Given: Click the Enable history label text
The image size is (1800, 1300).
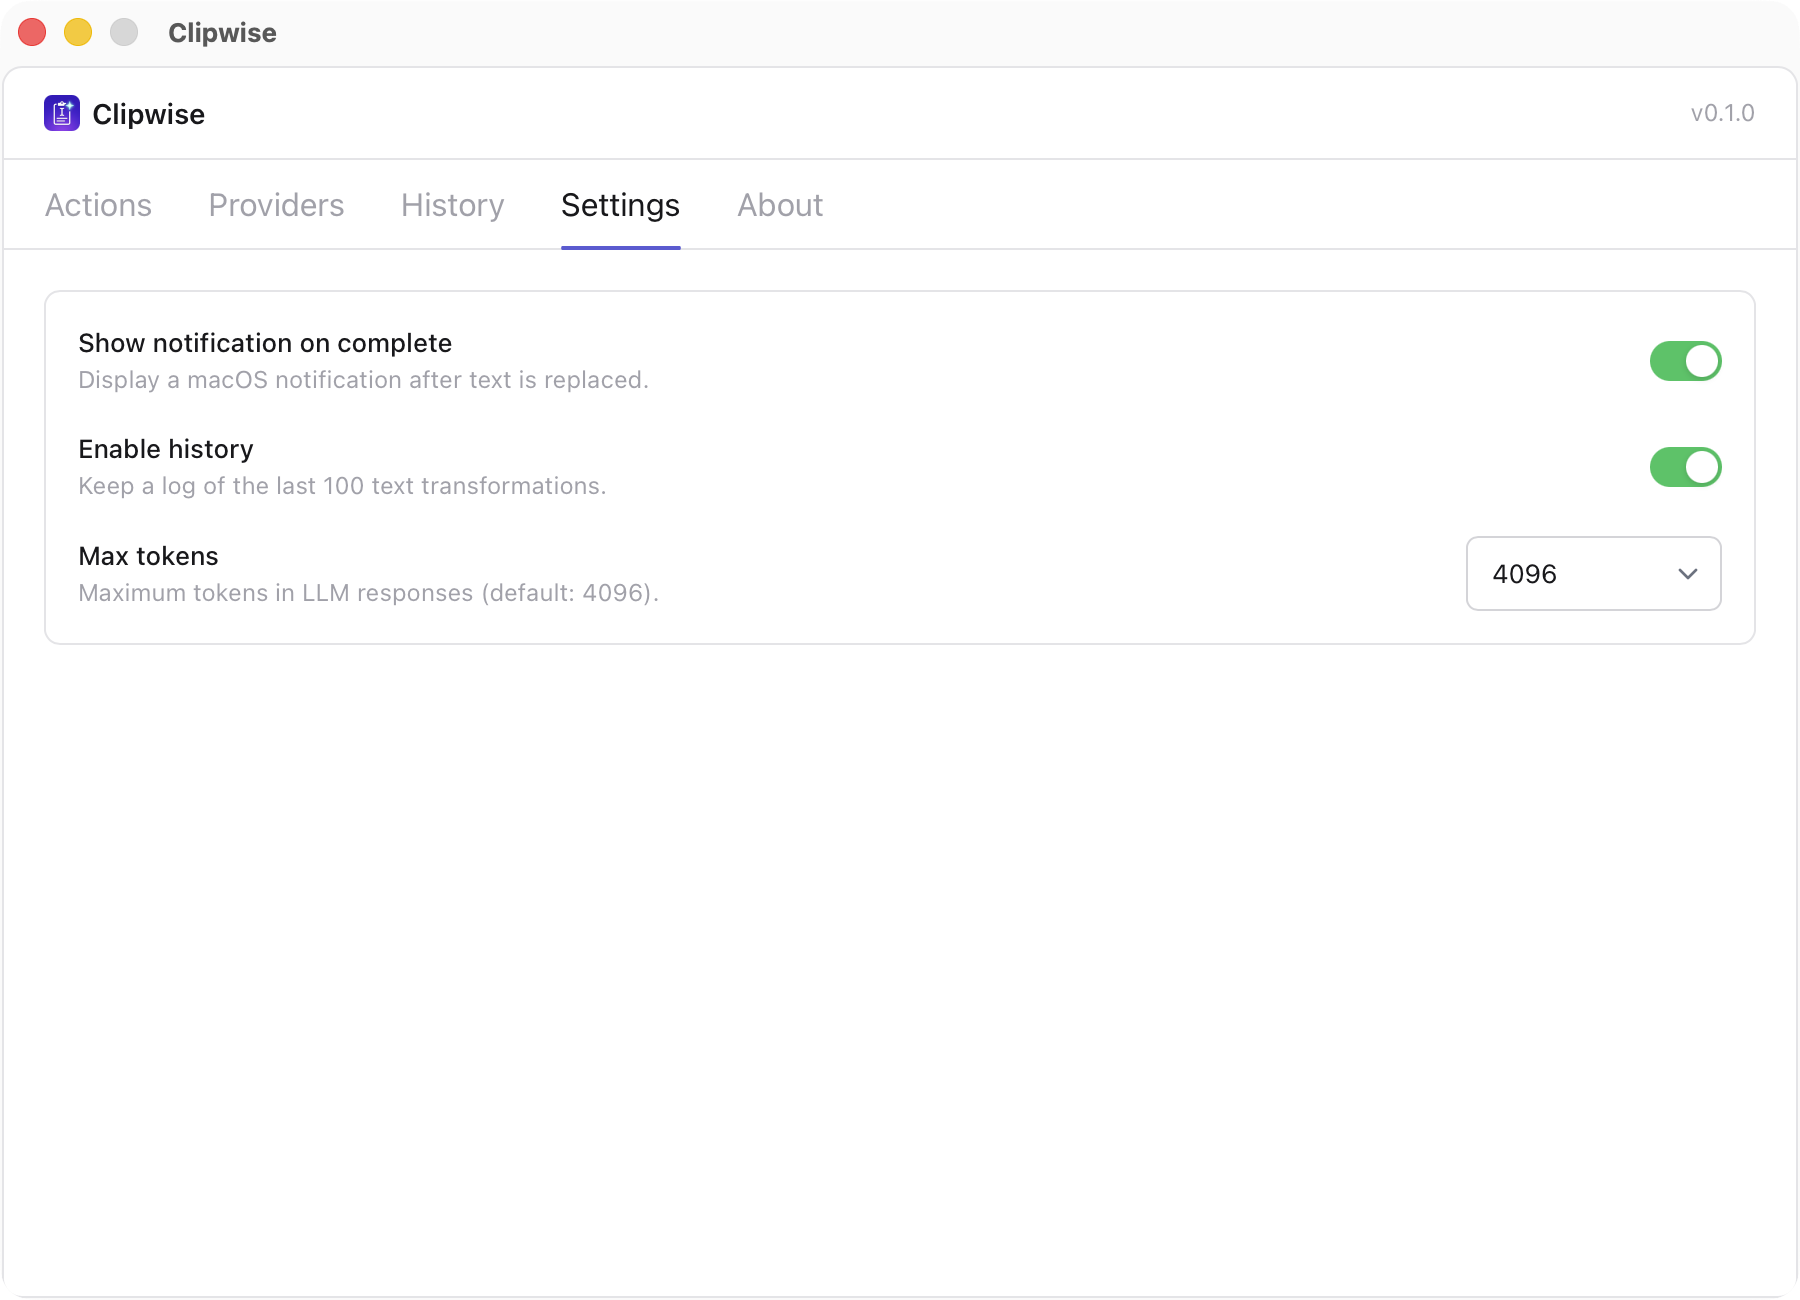Looking at the screenshot, I should (165, 449).
